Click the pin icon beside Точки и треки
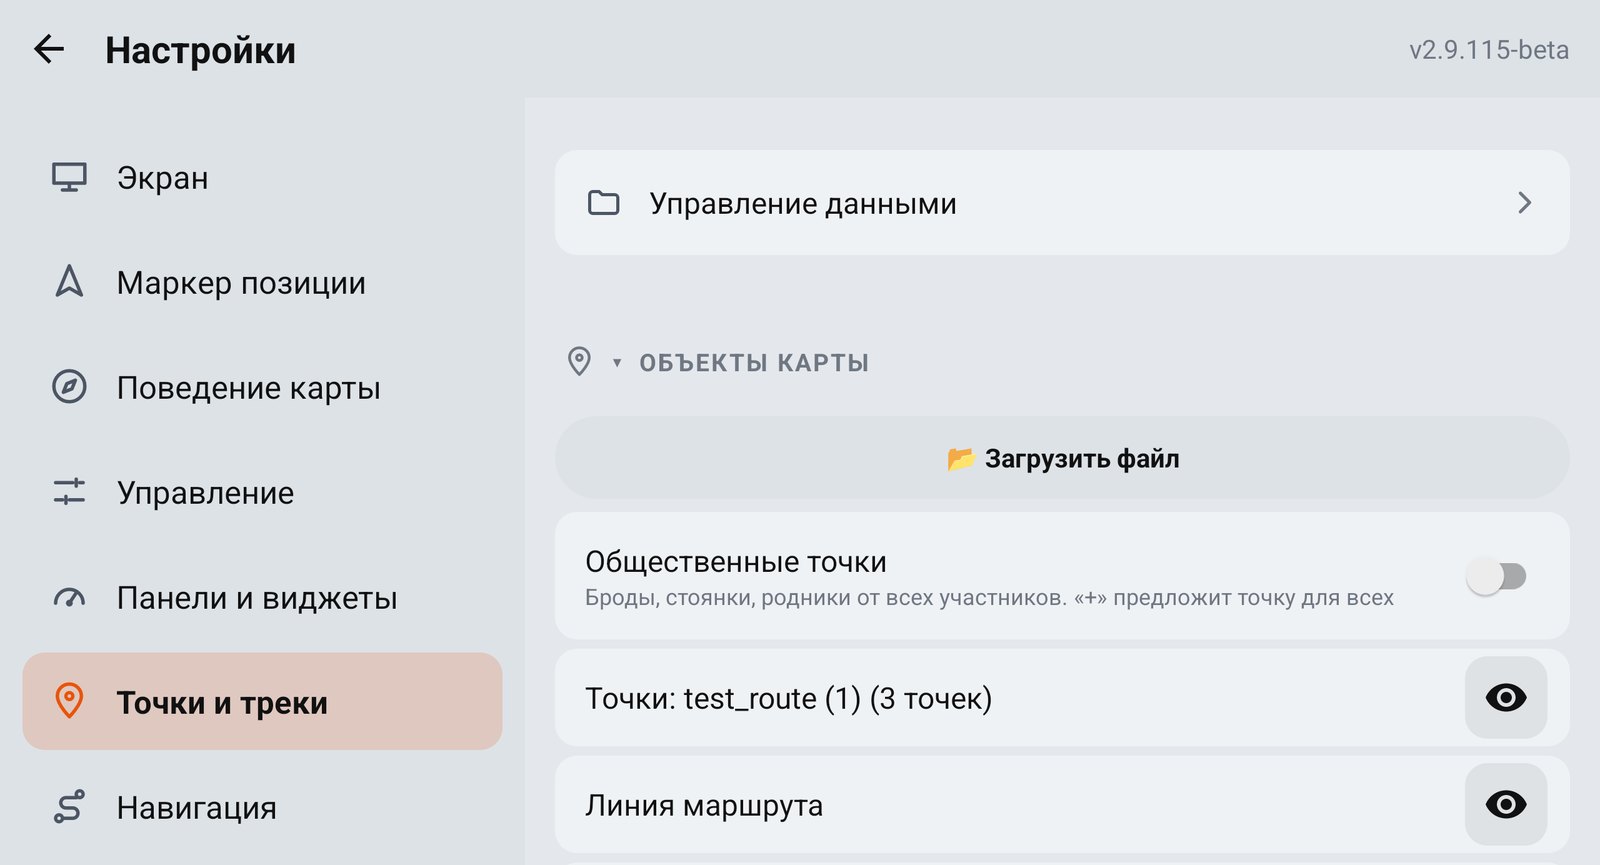 69,701
